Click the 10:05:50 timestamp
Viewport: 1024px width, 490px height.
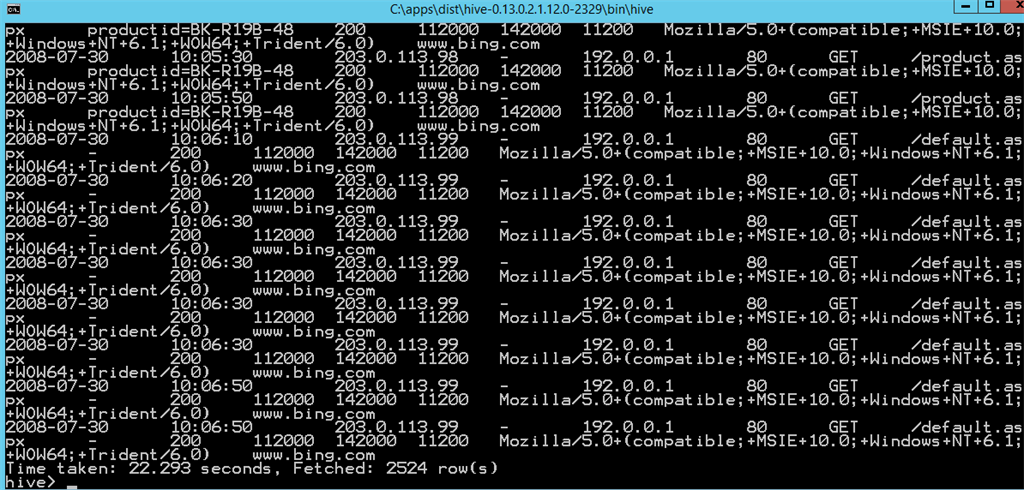click(x=212, y=98)
